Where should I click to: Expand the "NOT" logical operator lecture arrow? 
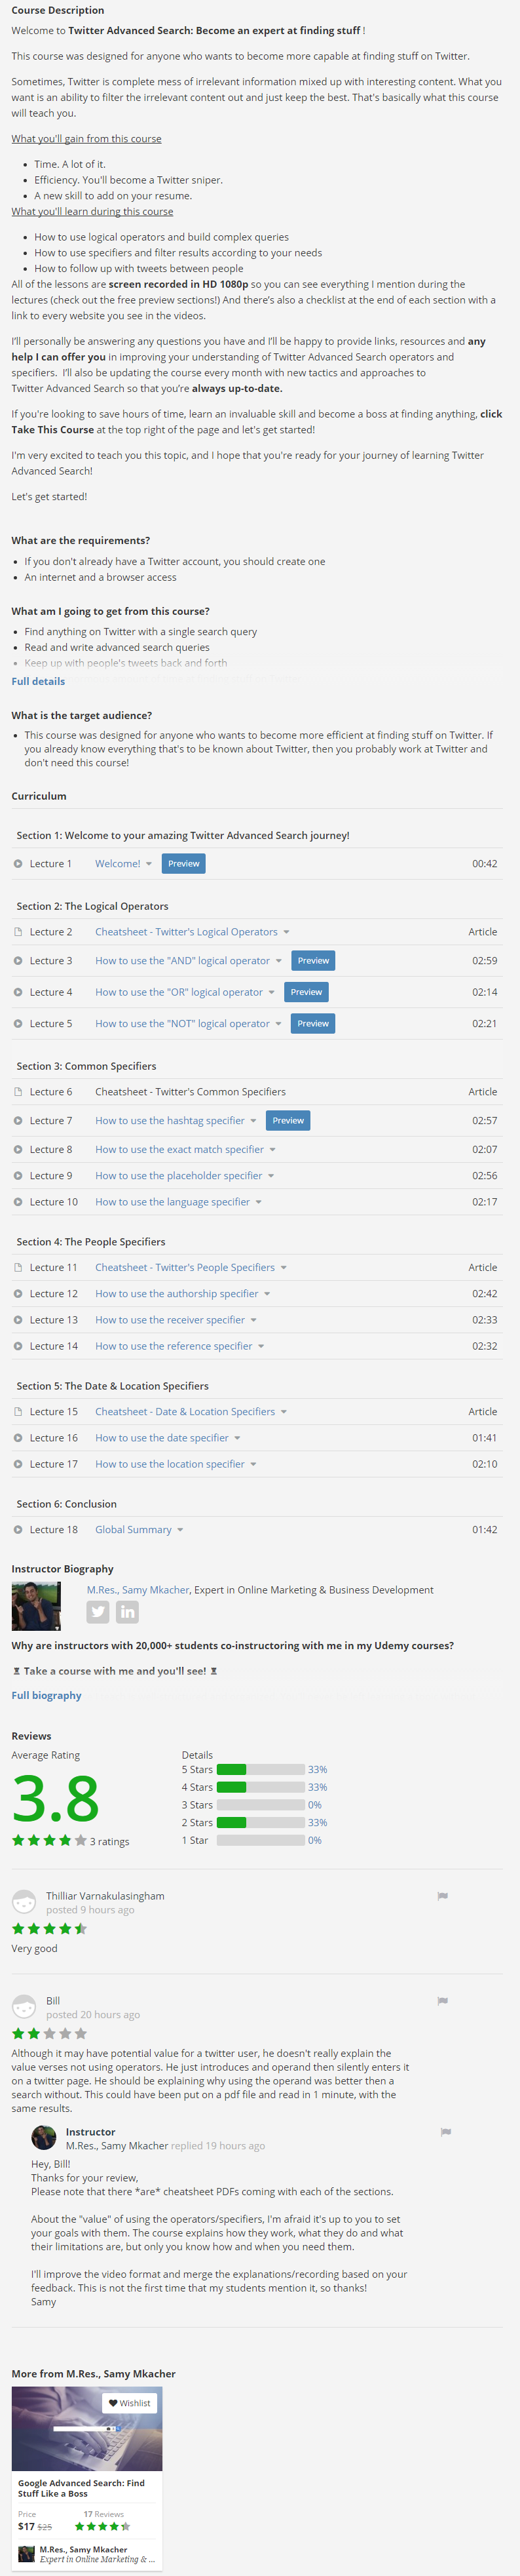[278, 1024]
